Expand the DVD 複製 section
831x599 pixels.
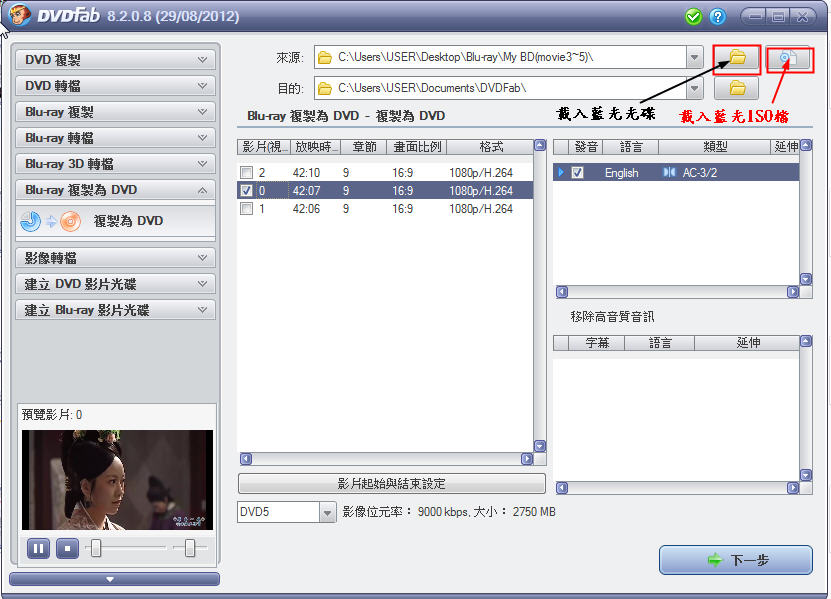[x=115, y=60]
